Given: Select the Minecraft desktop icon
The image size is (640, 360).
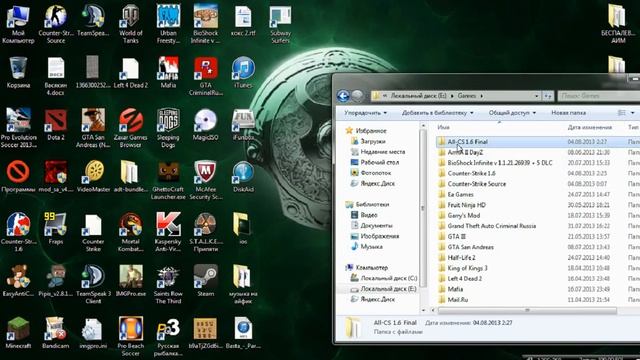Looking at the screenshot, I should point(18,333).
